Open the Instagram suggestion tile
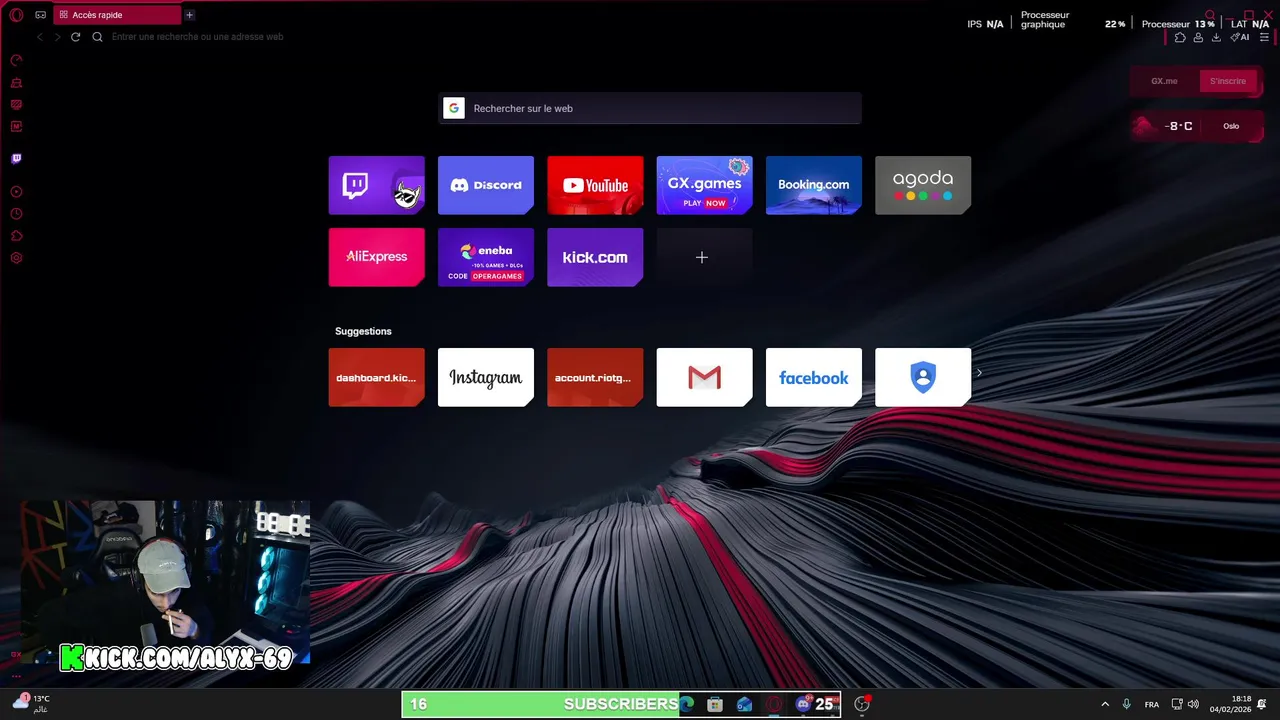Screen dimensions: 1280x720 [x=486, y=377]
